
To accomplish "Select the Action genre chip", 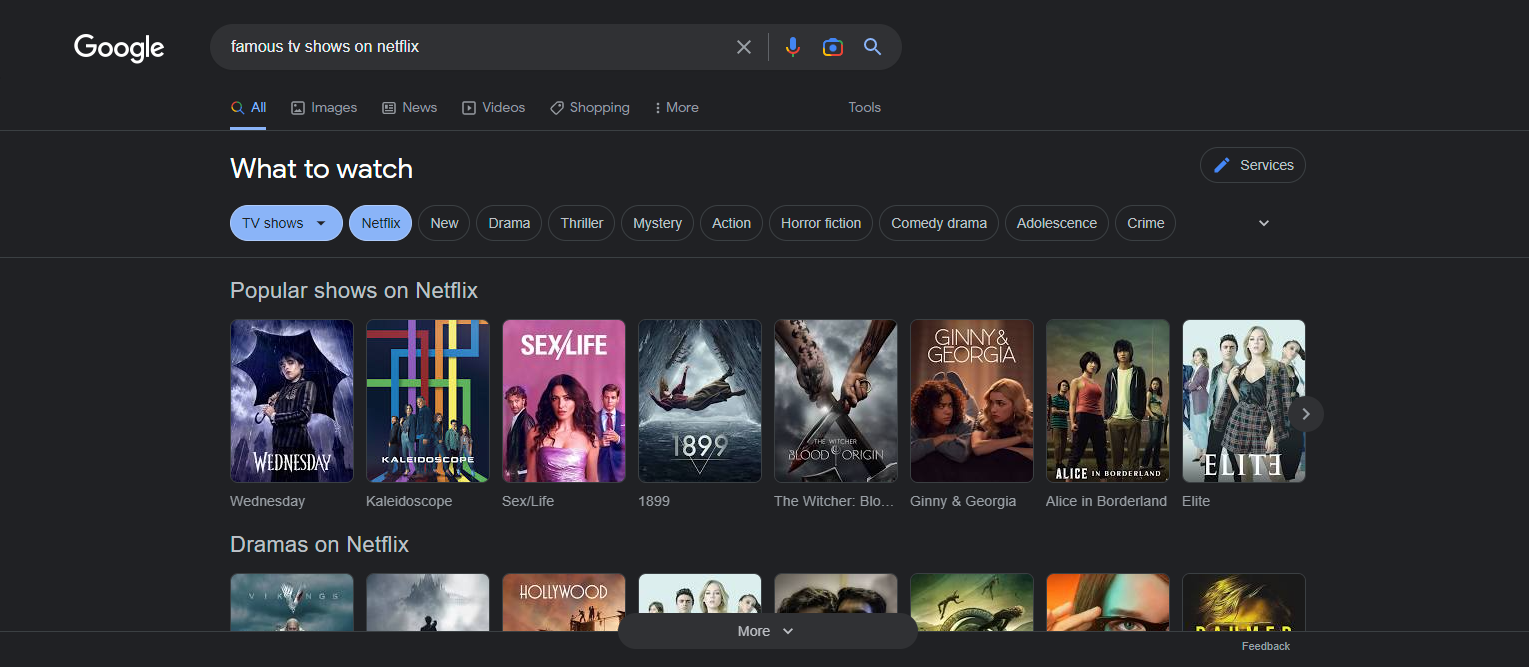I will 731,223.
